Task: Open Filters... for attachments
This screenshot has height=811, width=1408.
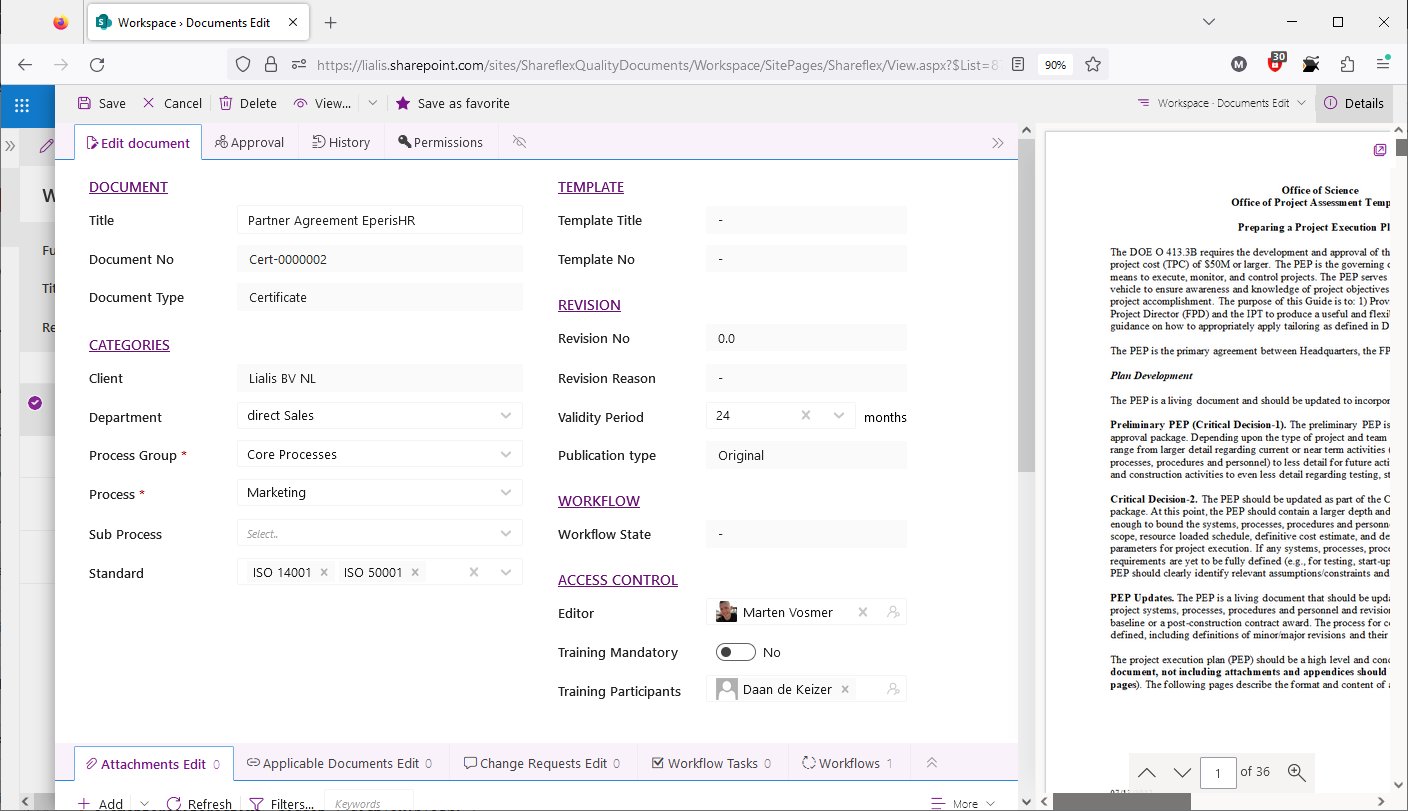Action: (281, 803)
